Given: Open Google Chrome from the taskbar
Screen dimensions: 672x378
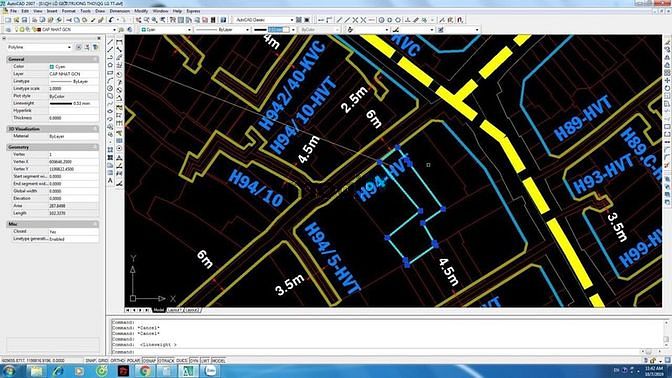Looking at the screenshot, I should point(145,371).
